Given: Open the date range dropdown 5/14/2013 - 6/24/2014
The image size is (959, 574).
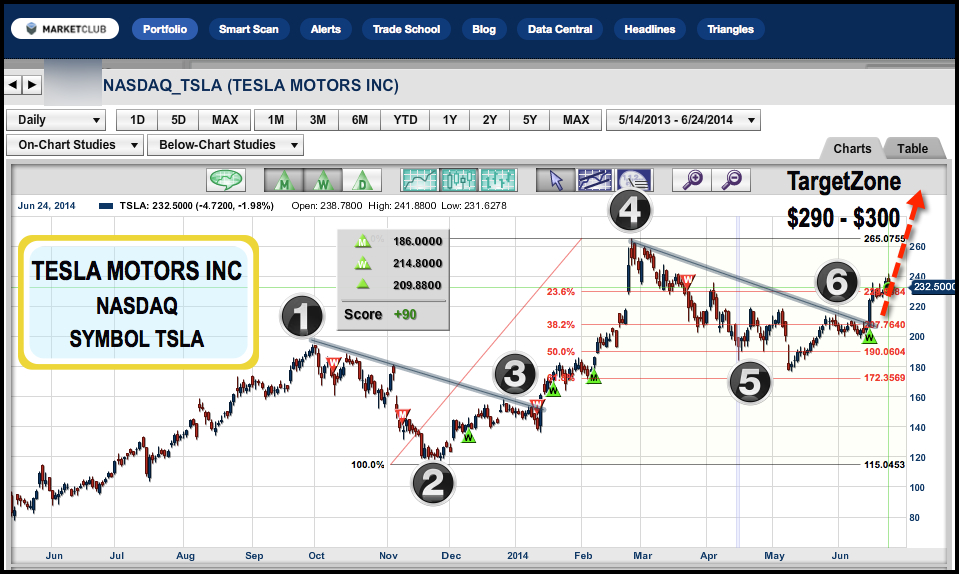Looking at the screenshot, I should pos(683,120).
